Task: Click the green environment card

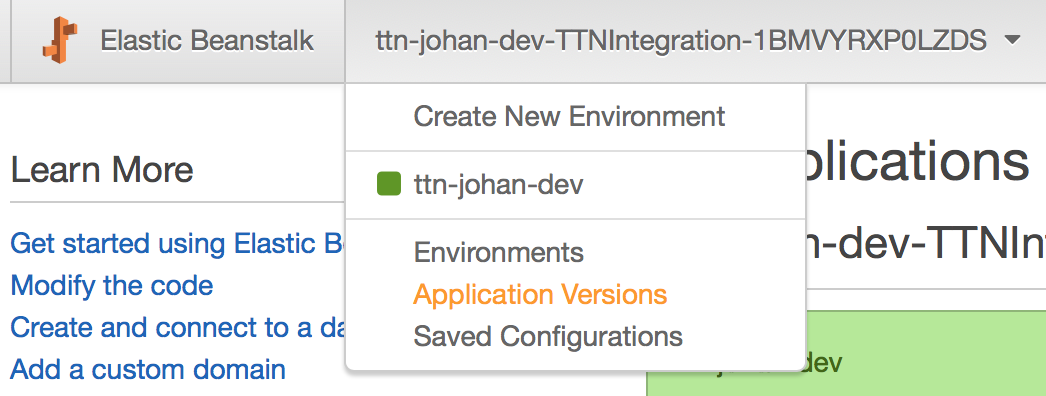Action: [846, 353]
